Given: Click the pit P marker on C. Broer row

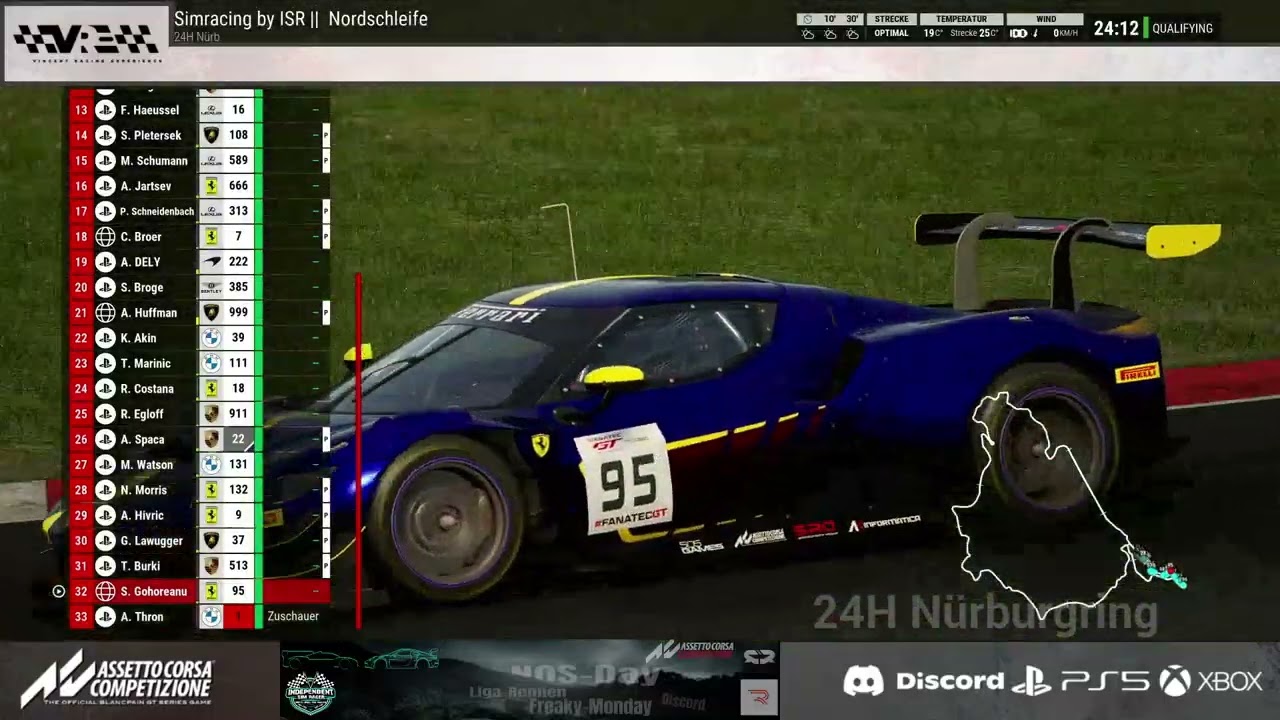Looking at the screenshot, I should tap(326, 237).
